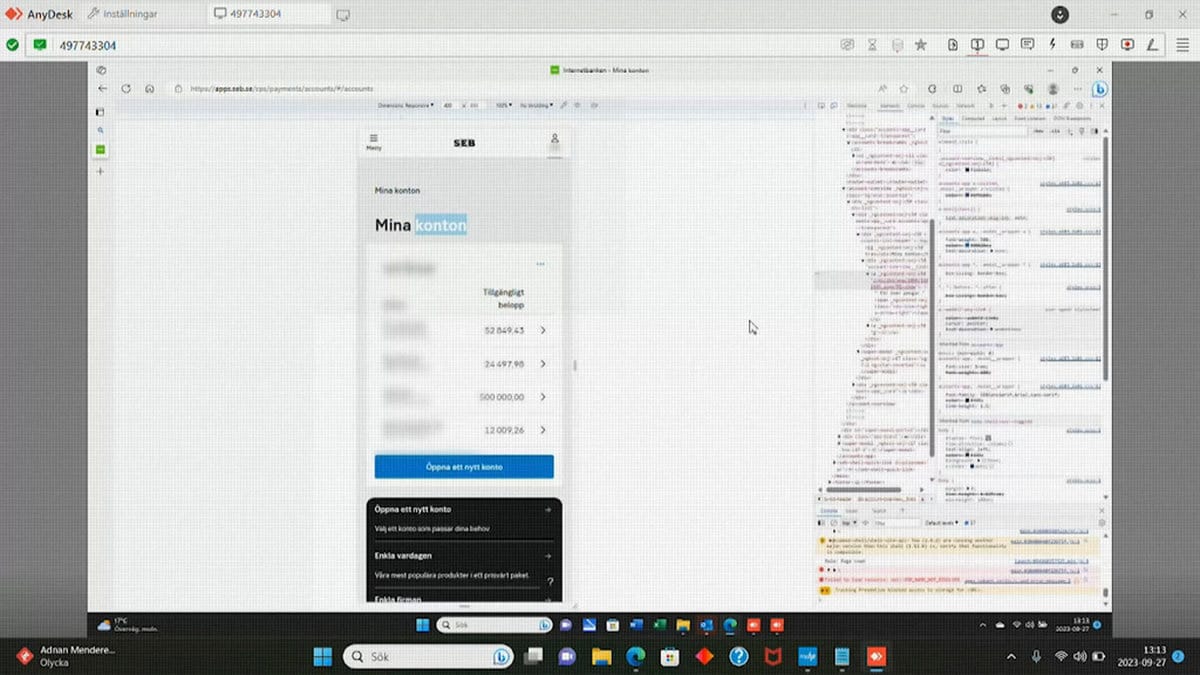This screenshot has width=1200, height=675.
Task: Click the AnyDesk whiteboard pen icon
Action: point(1152,45)
